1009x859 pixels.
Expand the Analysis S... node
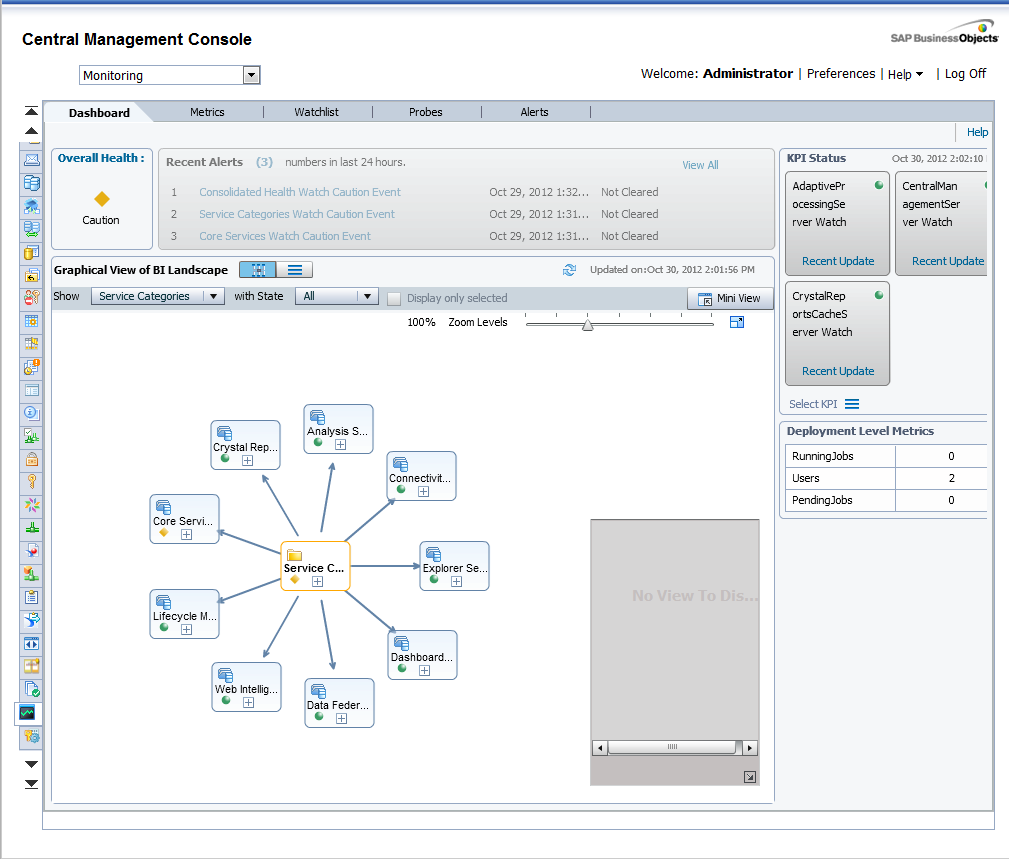click(340, 445)
